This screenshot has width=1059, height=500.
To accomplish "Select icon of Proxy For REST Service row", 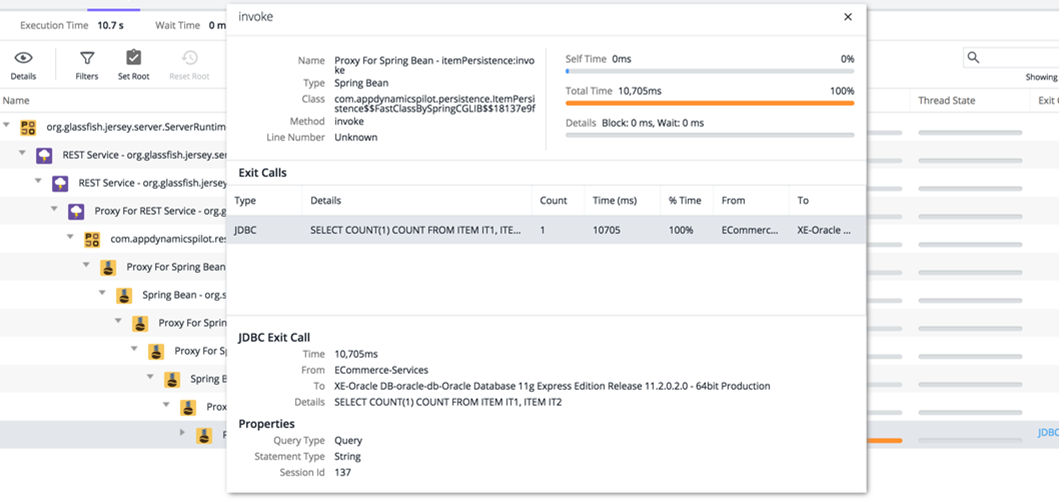I will 76,211.
